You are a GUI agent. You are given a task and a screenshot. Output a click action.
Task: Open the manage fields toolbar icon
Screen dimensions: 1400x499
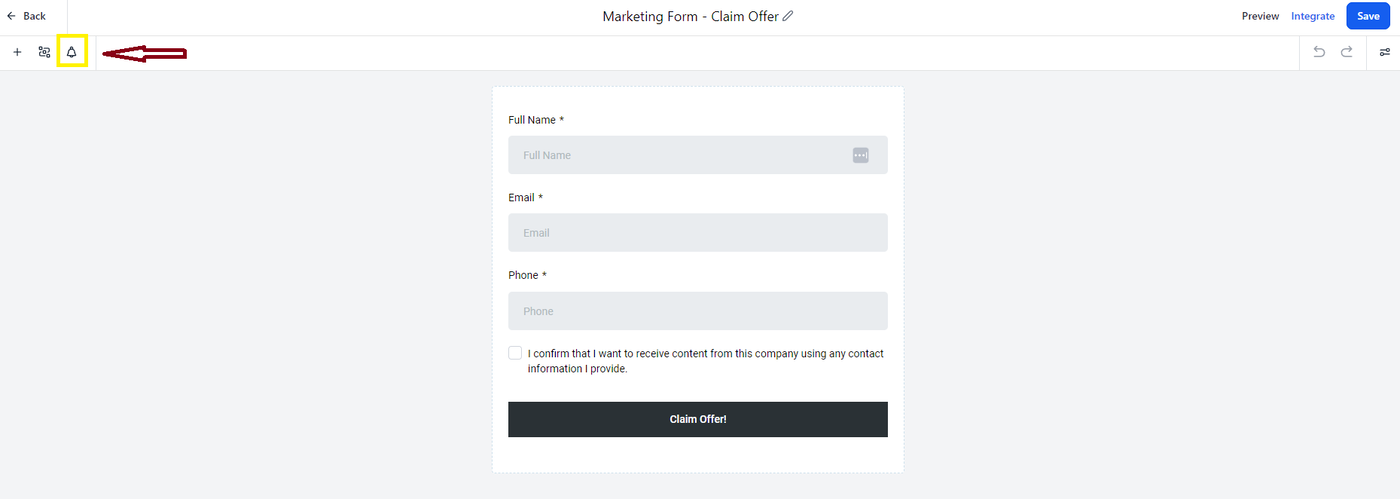coord(44,52)
